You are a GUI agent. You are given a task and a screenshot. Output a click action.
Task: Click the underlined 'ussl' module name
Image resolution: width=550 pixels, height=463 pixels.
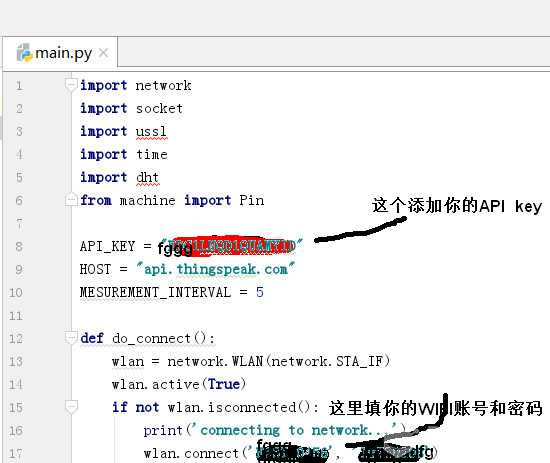[151, 132]
